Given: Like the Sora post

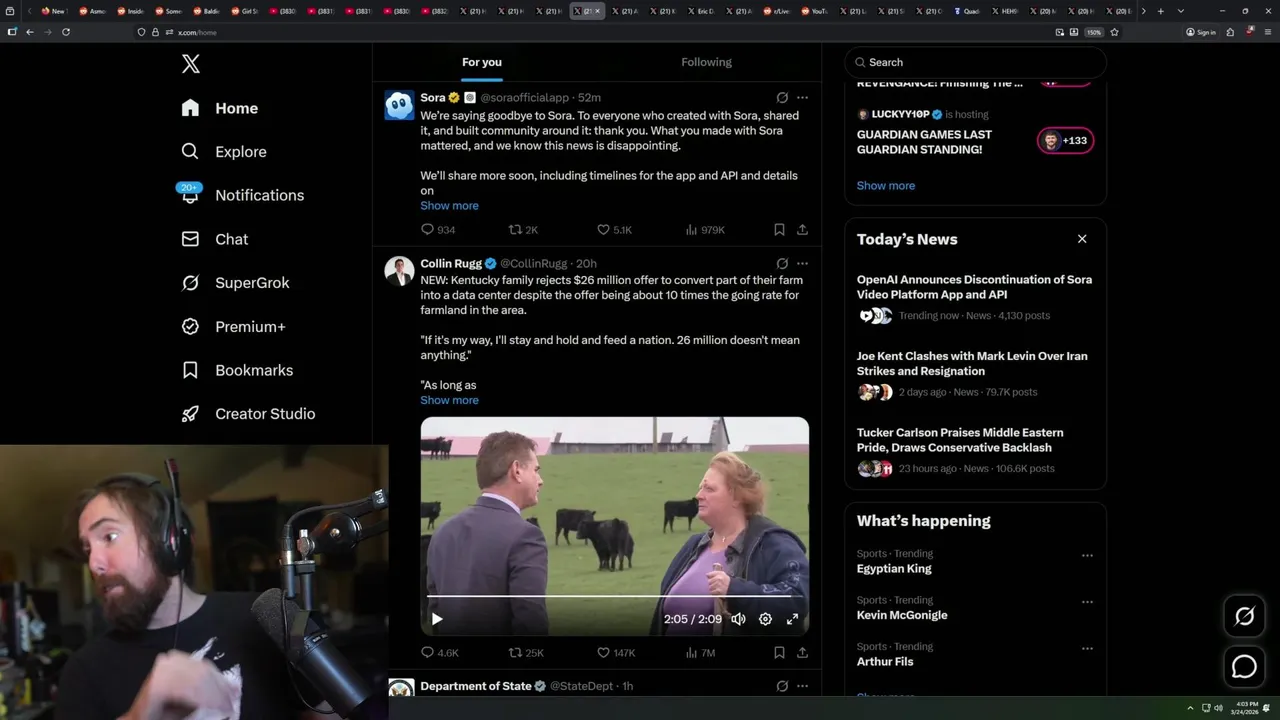Looking at the screenshot, I should click(614, 230).
